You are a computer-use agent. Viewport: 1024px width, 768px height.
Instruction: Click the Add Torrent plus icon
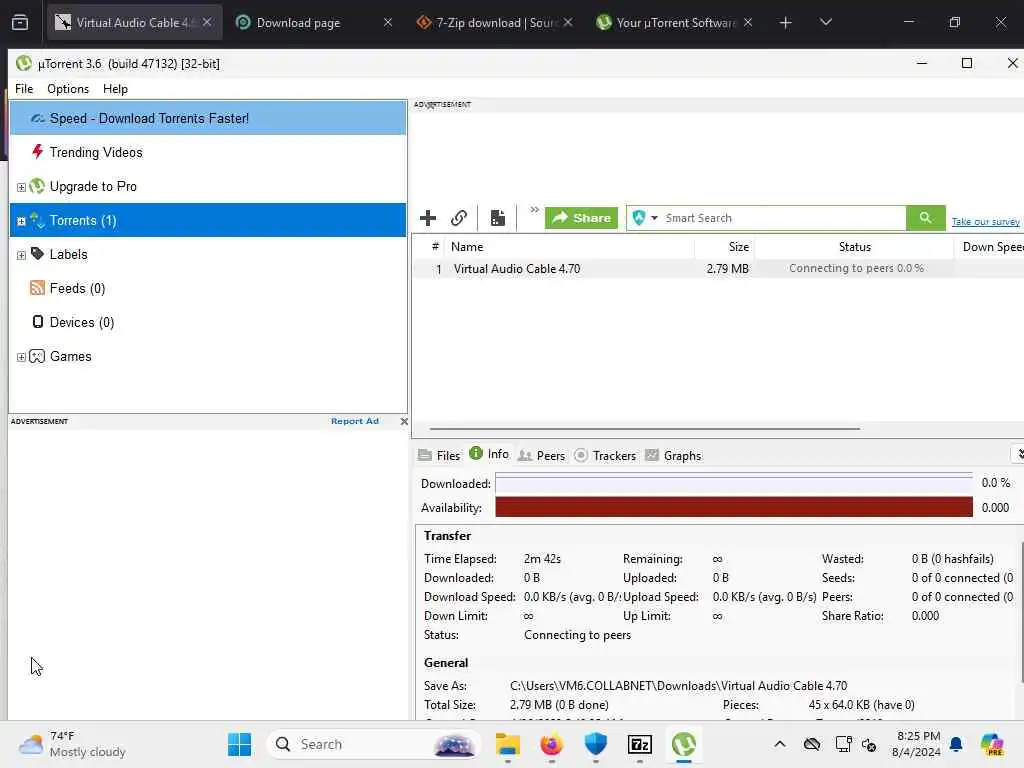(428, 218)
